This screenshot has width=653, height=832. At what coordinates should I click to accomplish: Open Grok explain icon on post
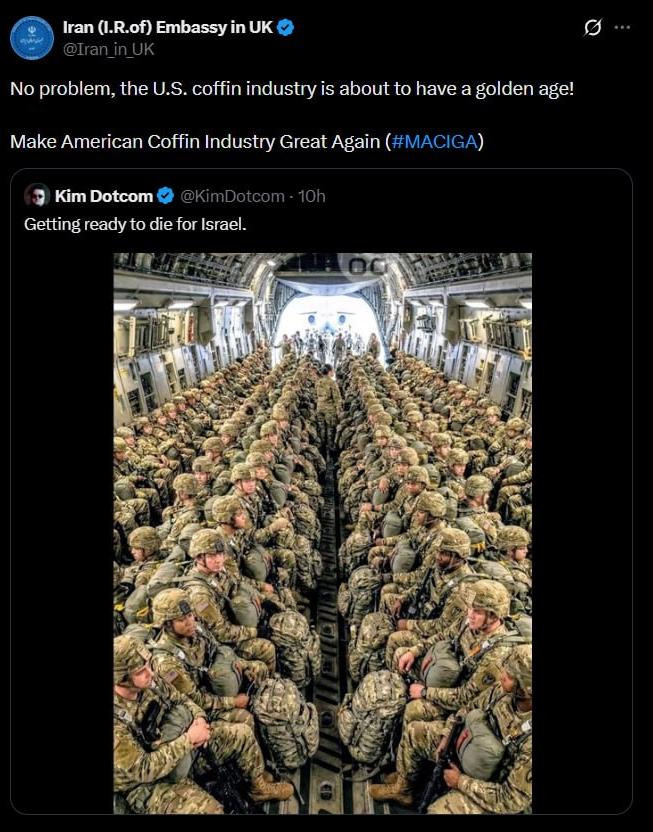tap(592, 28)
